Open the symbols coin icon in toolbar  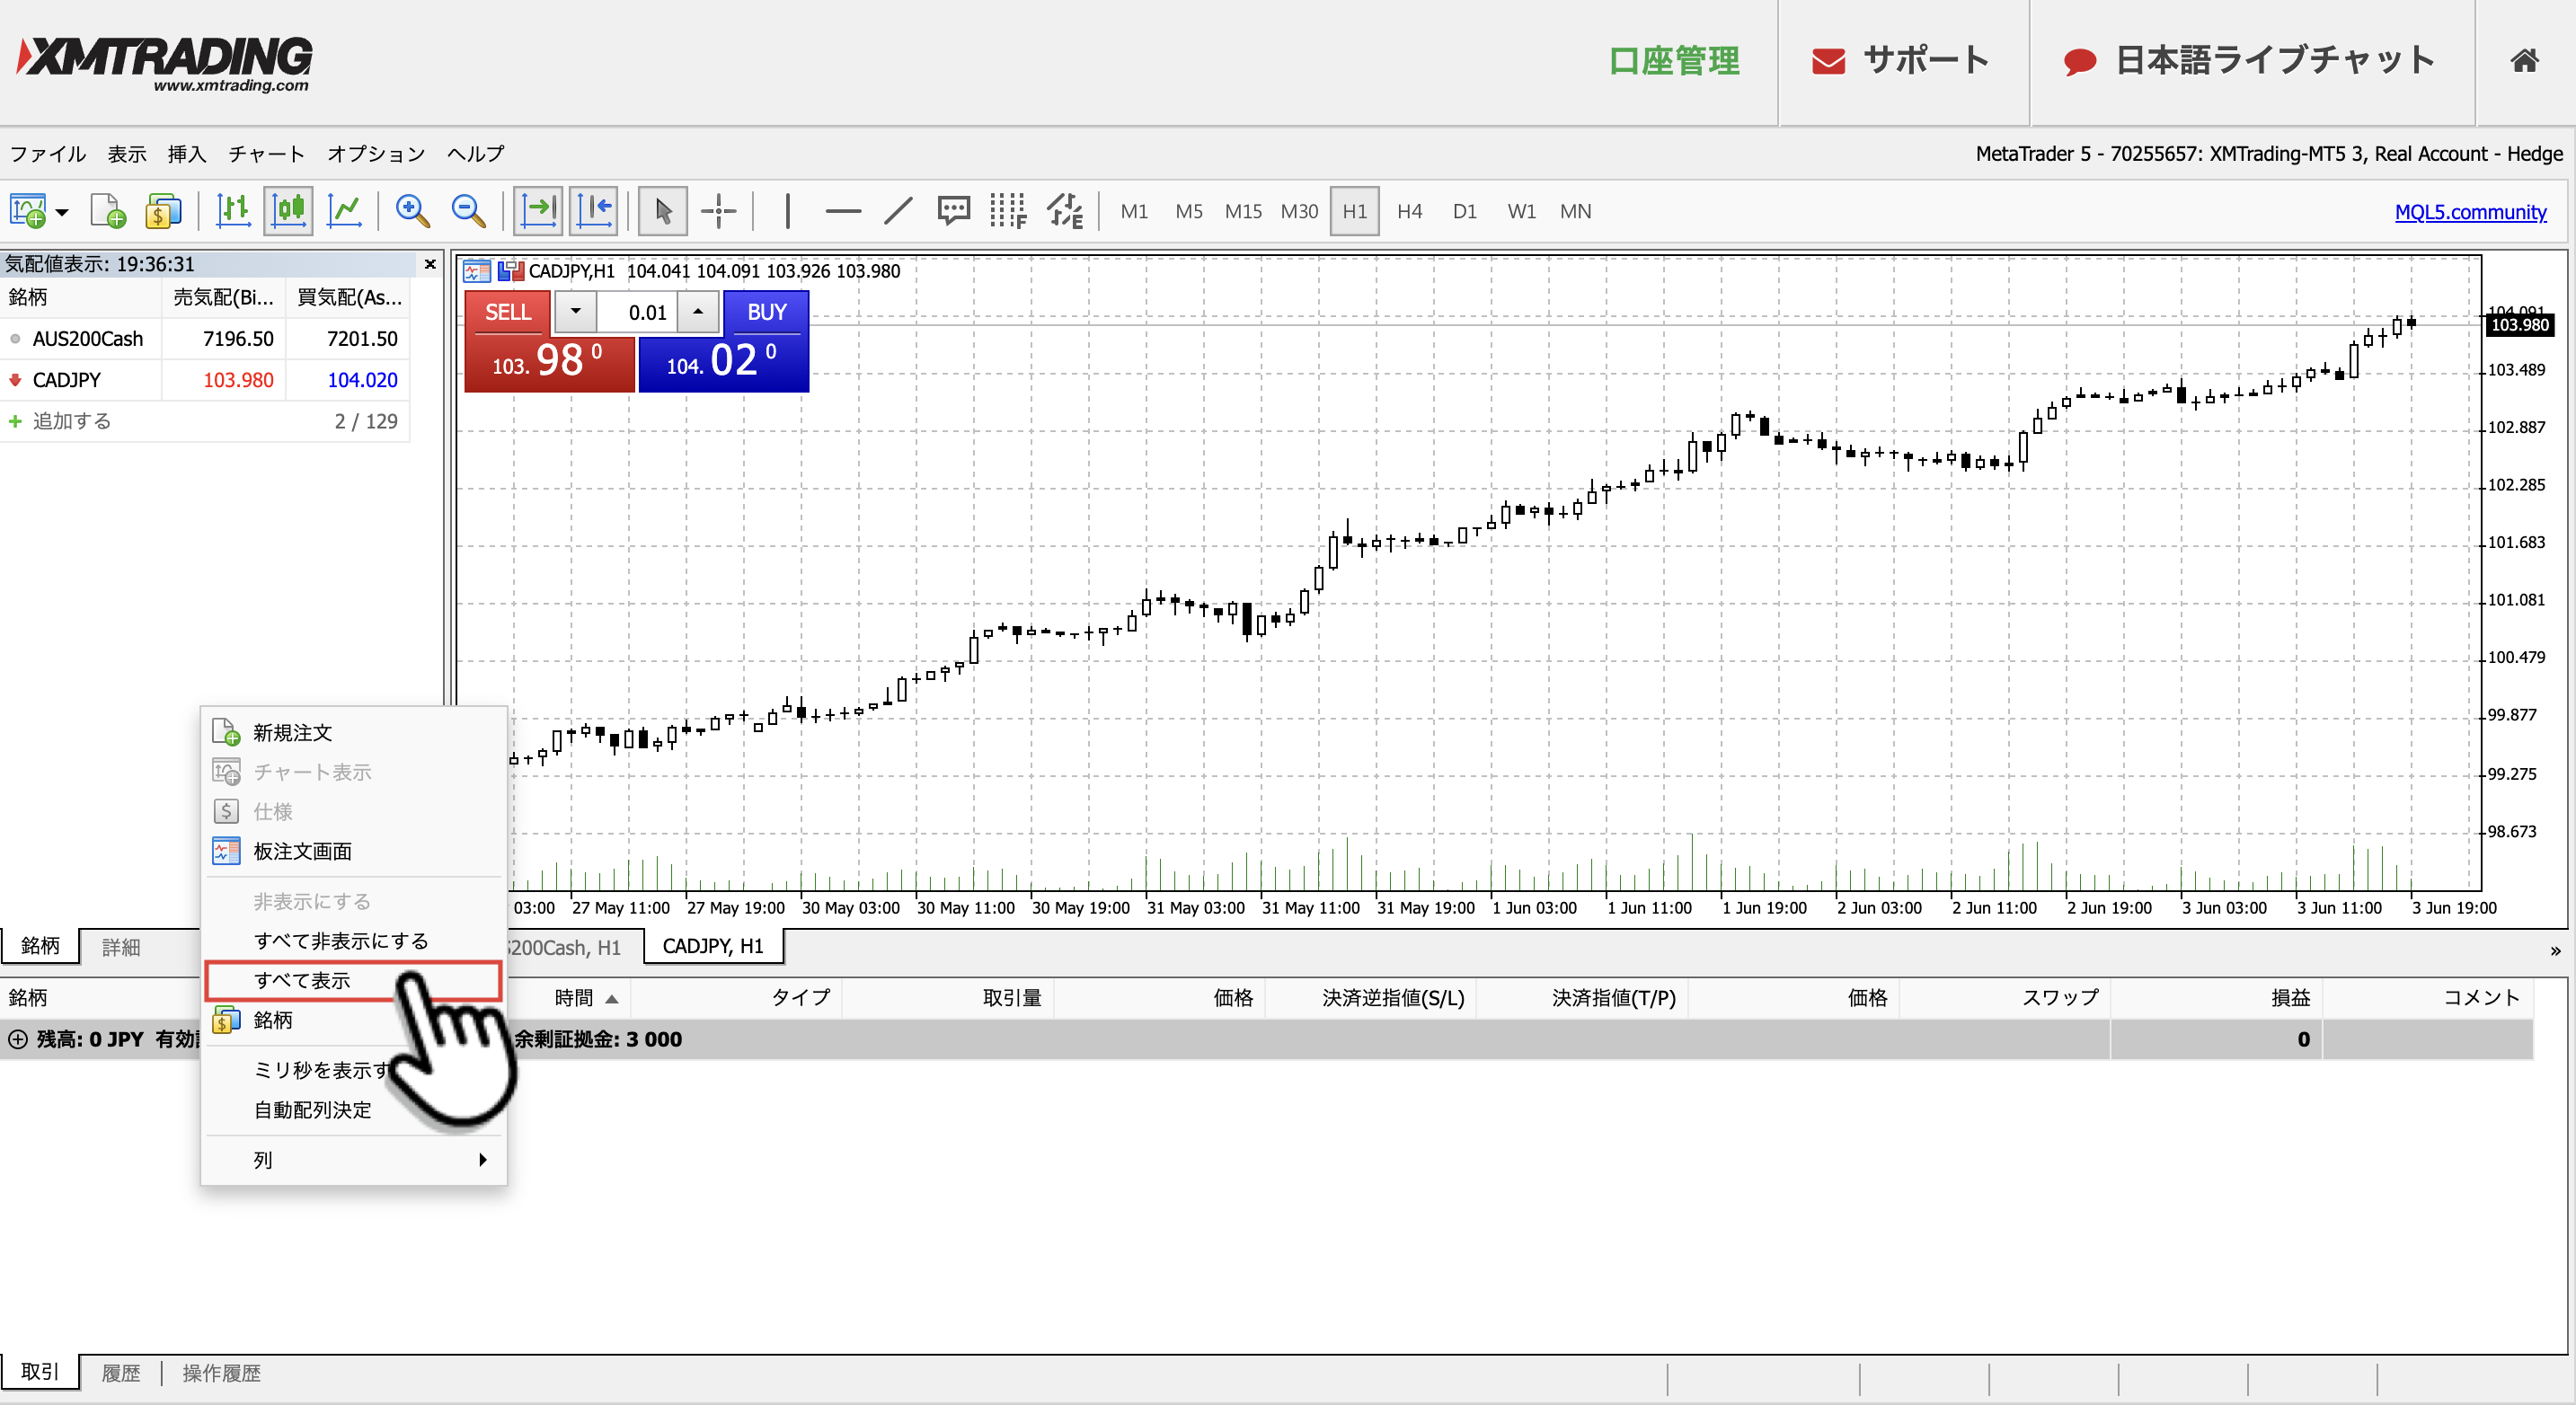(163, 211)
